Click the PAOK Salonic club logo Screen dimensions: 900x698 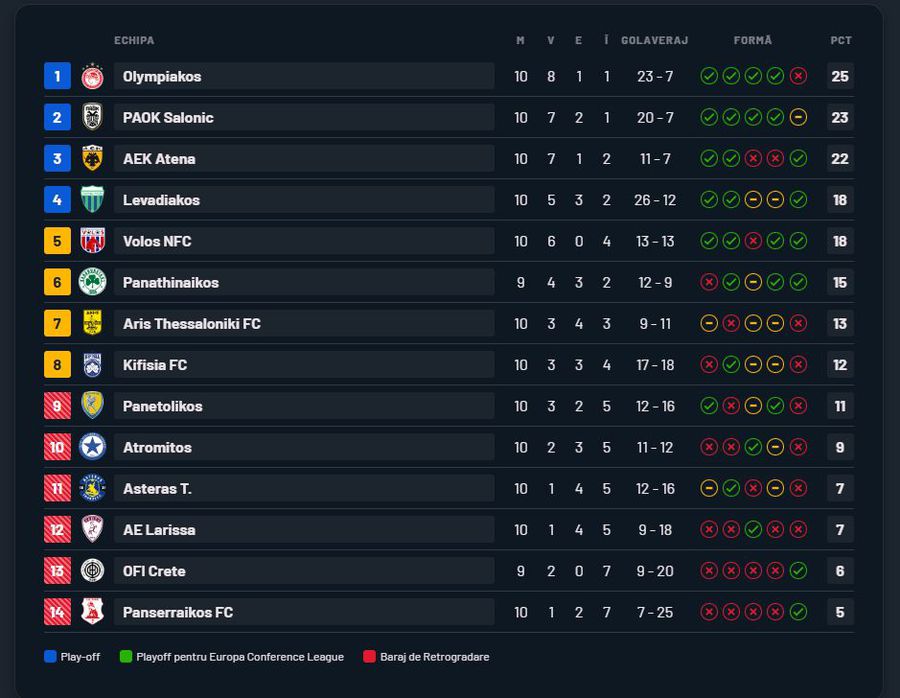point(92,117)
